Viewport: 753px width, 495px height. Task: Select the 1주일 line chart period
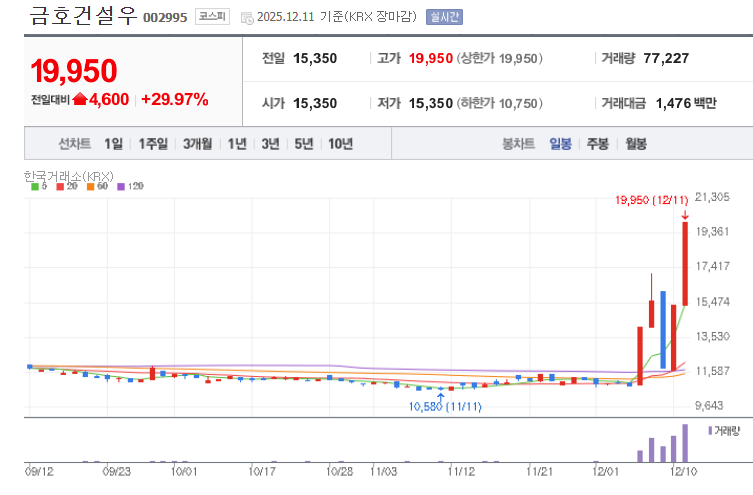153,144
